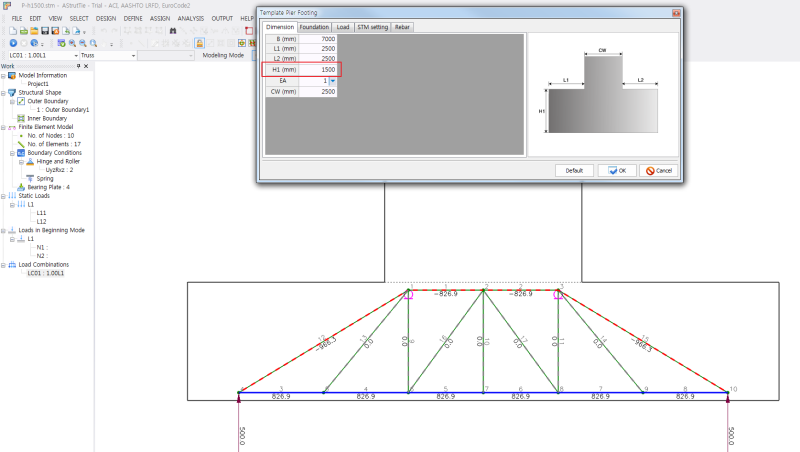This screenshot has width=800, height=452.
Task: Click the Model Information tree icon
Action: point(12,76)
